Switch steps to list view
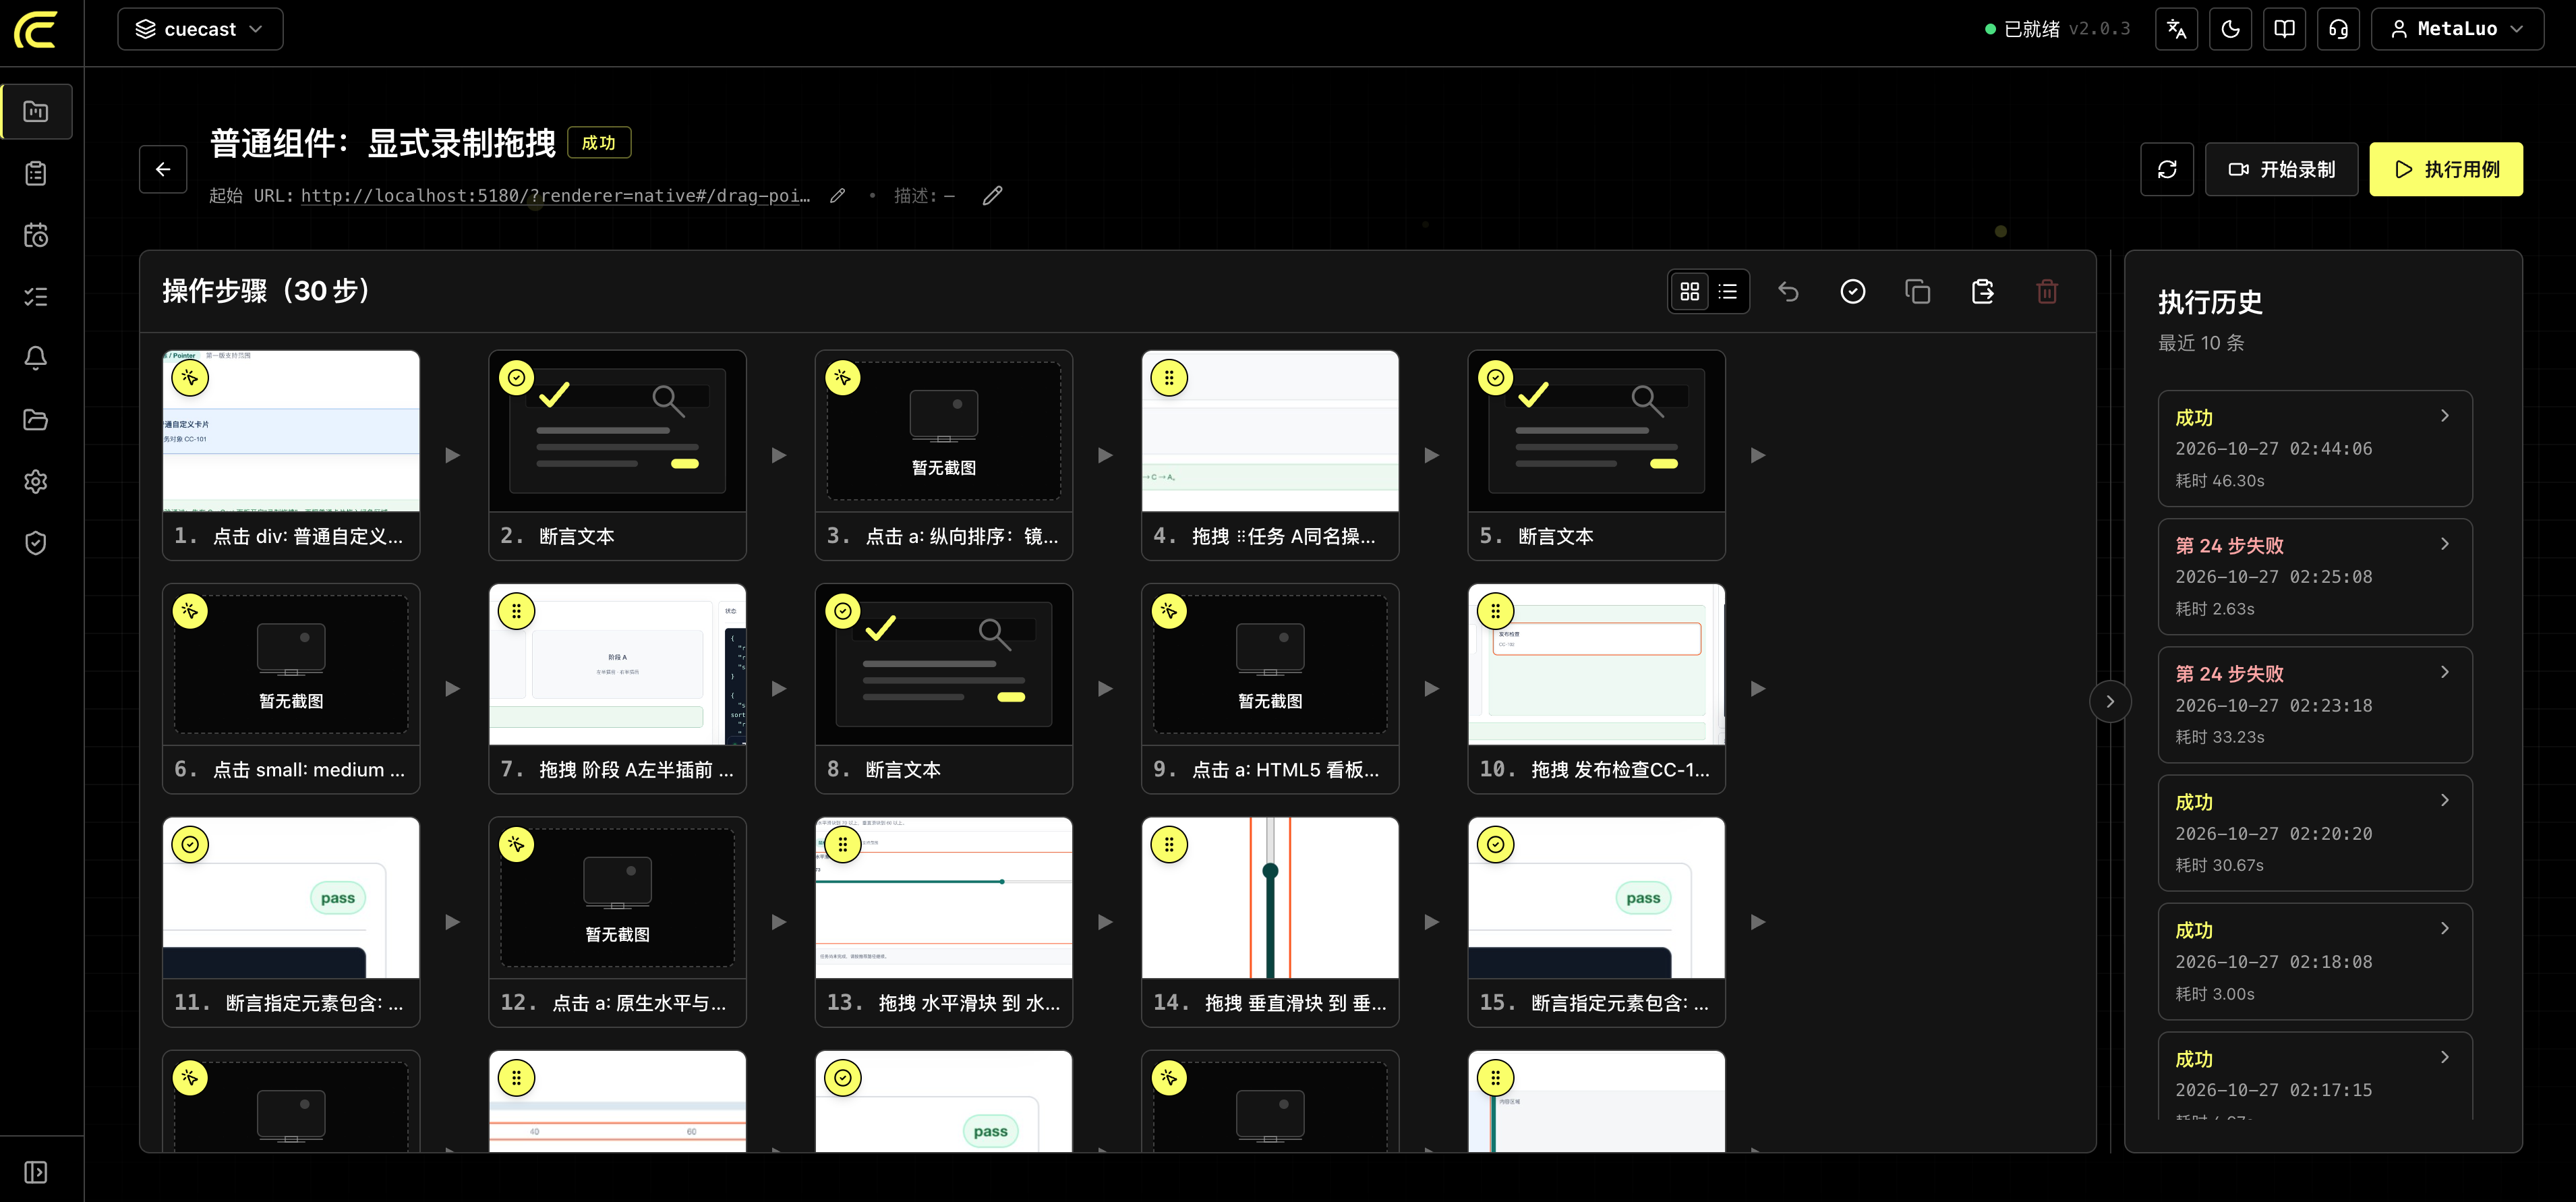 (1728, 292)
